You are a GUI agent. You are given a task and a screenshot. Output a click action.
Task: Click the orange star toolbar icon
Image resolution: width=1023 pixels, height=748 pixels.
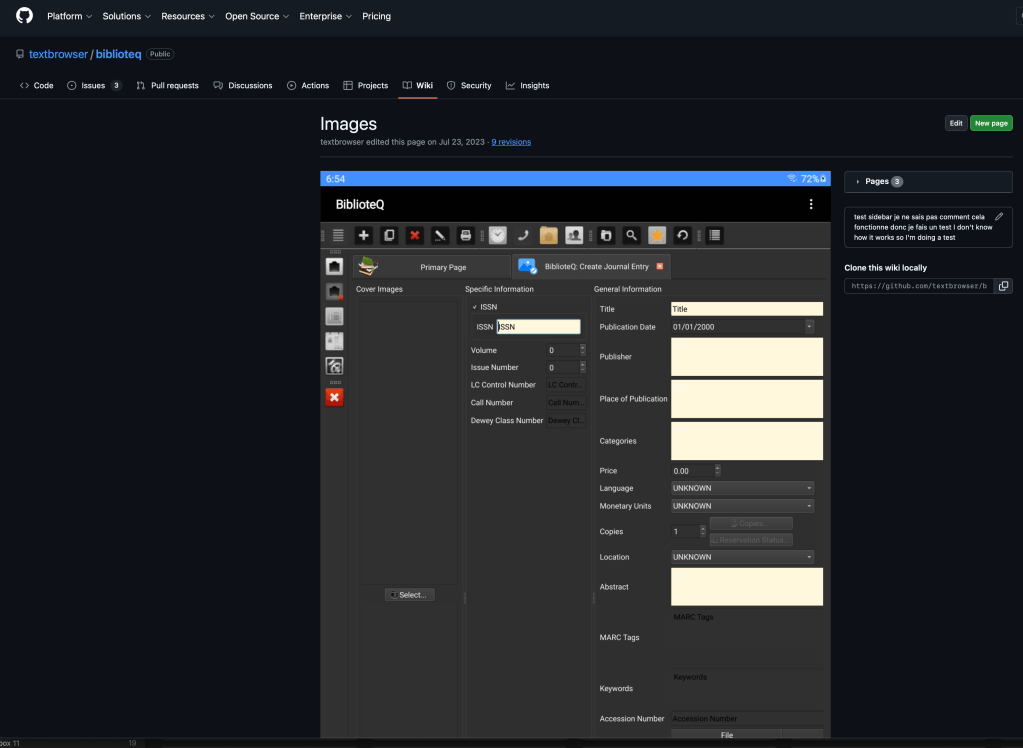pyautogui.click(x=657, y=235)
